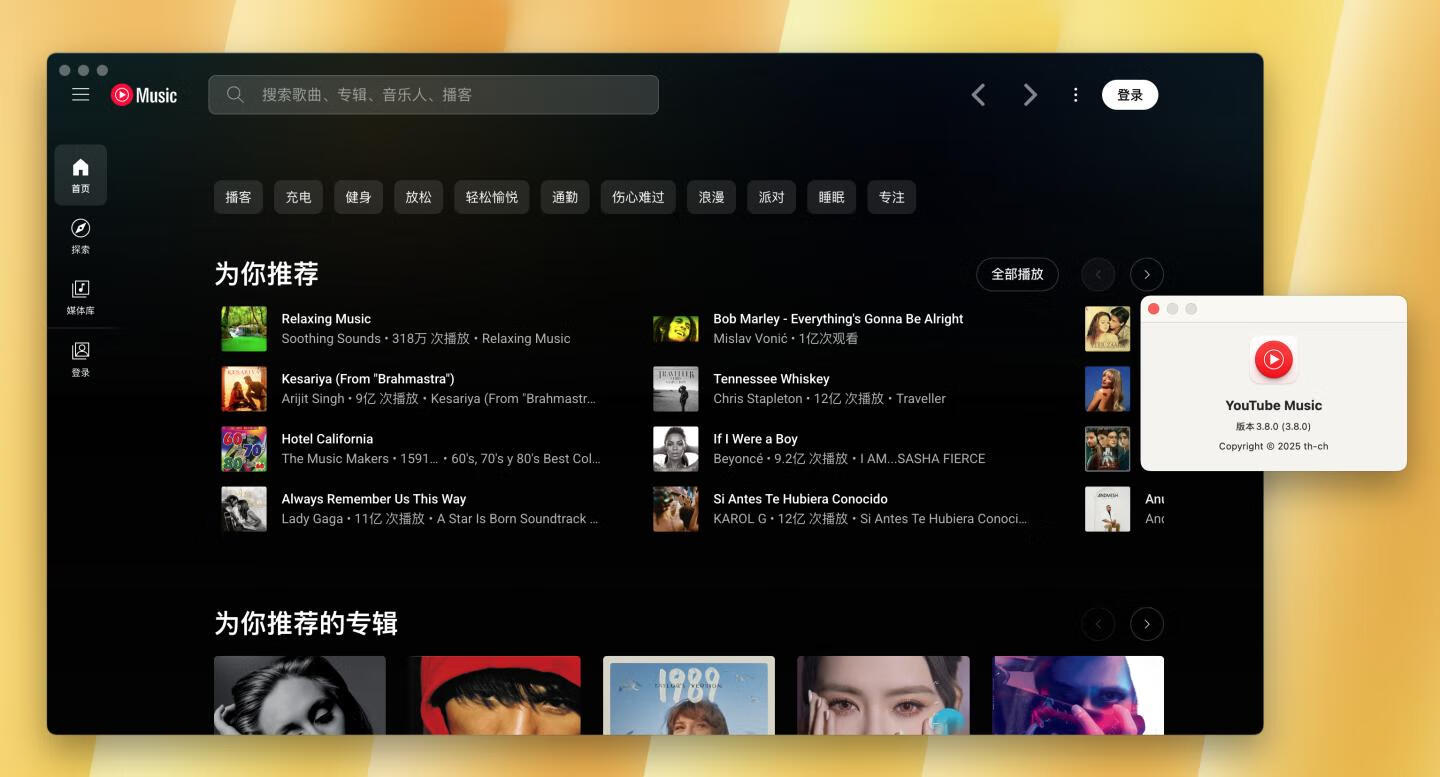Open the Music Makers artist link
Screen dimensions: 1440x777
click(x=335, y=459)
